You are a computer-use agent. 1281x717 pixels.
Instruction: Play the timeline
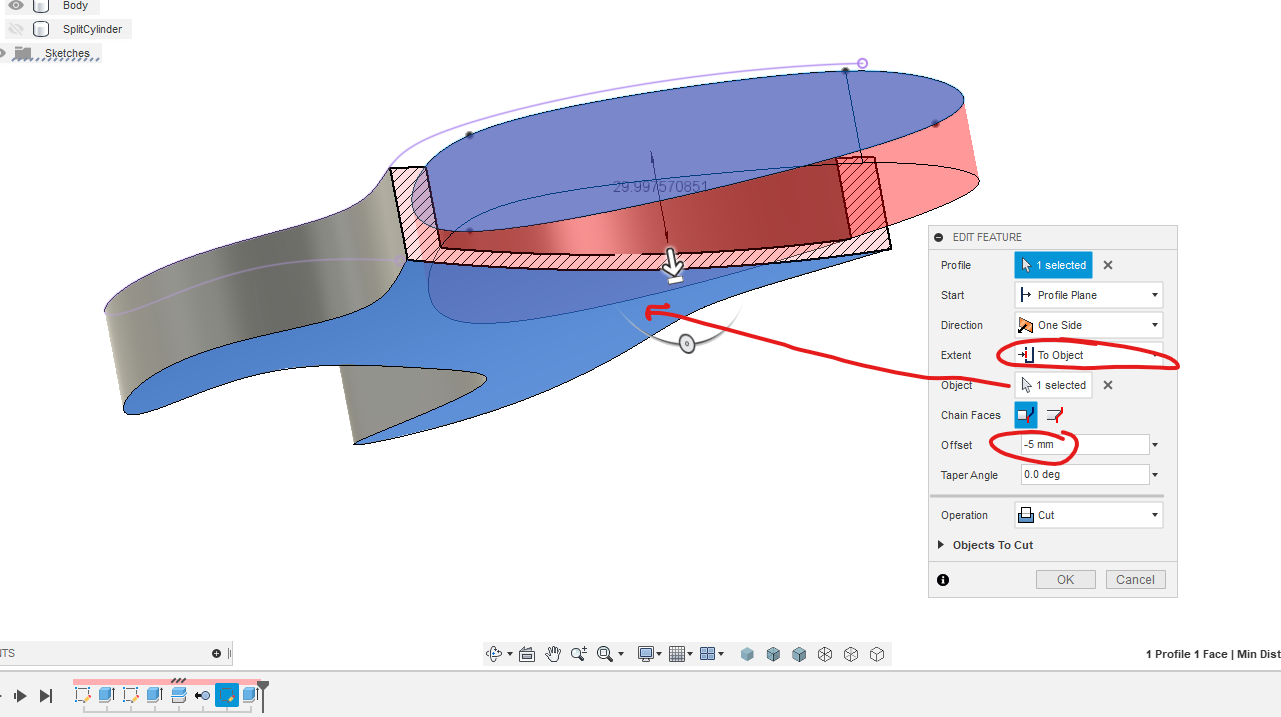tap(20, 695)
